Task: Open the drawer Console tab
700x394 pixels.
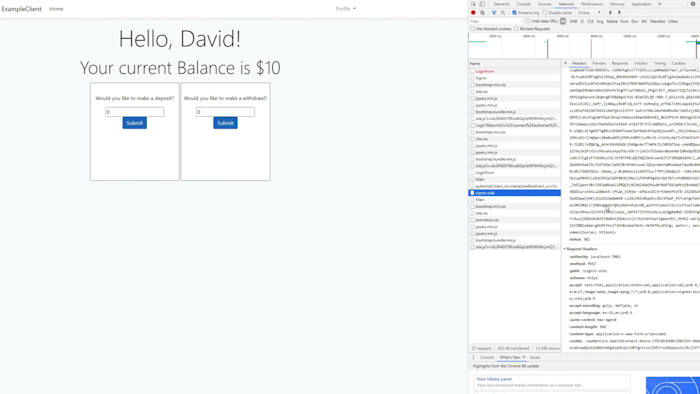Action: (487, 357)
